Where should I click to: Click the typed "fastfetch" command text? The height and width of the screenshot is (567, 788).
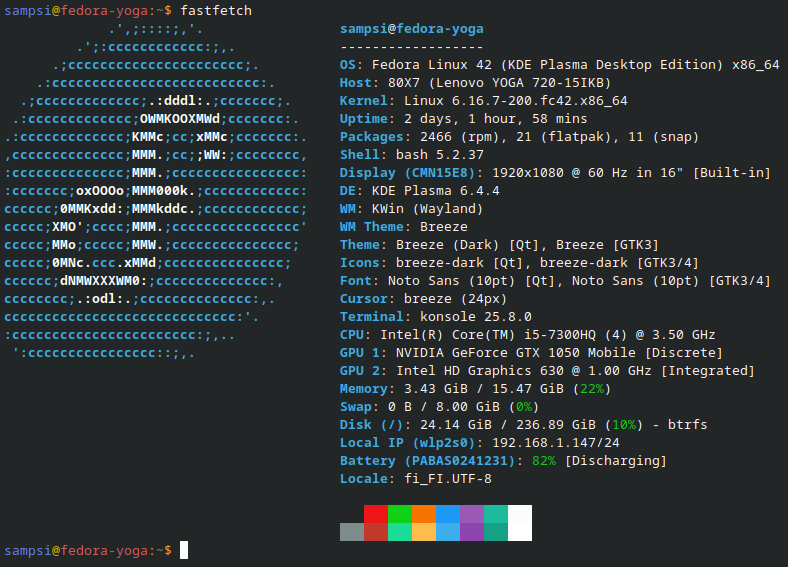[x=216, y=10]
